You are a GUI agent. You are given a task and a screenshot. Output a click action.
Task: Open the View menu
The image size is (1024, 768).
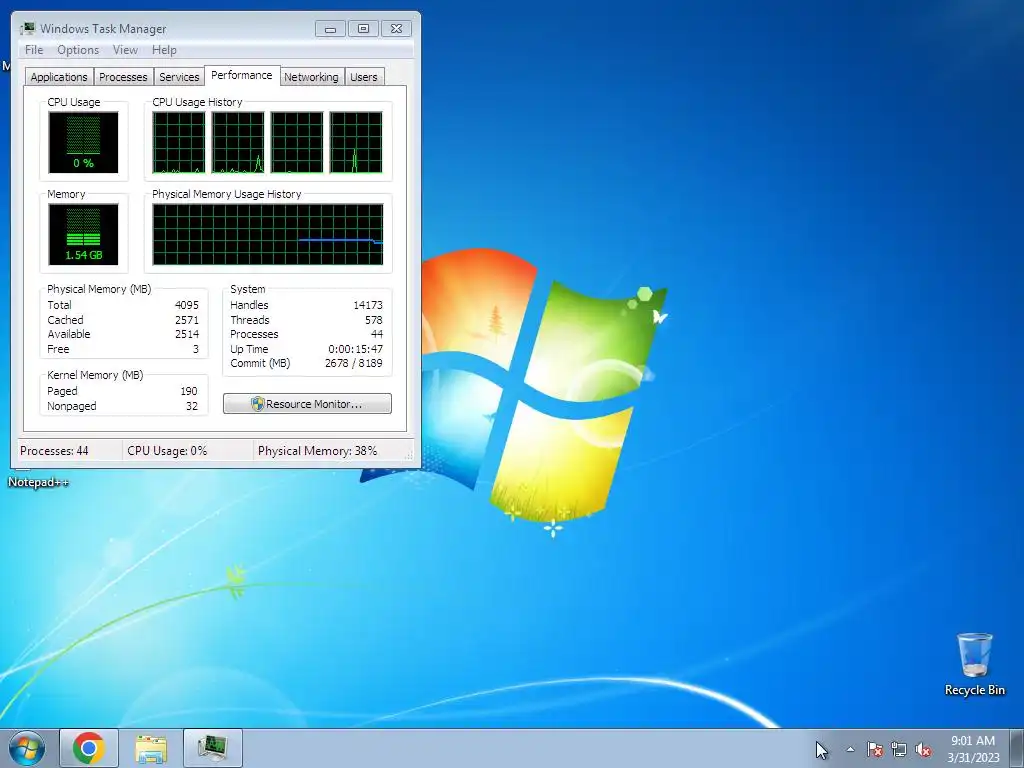coord(125,50)
